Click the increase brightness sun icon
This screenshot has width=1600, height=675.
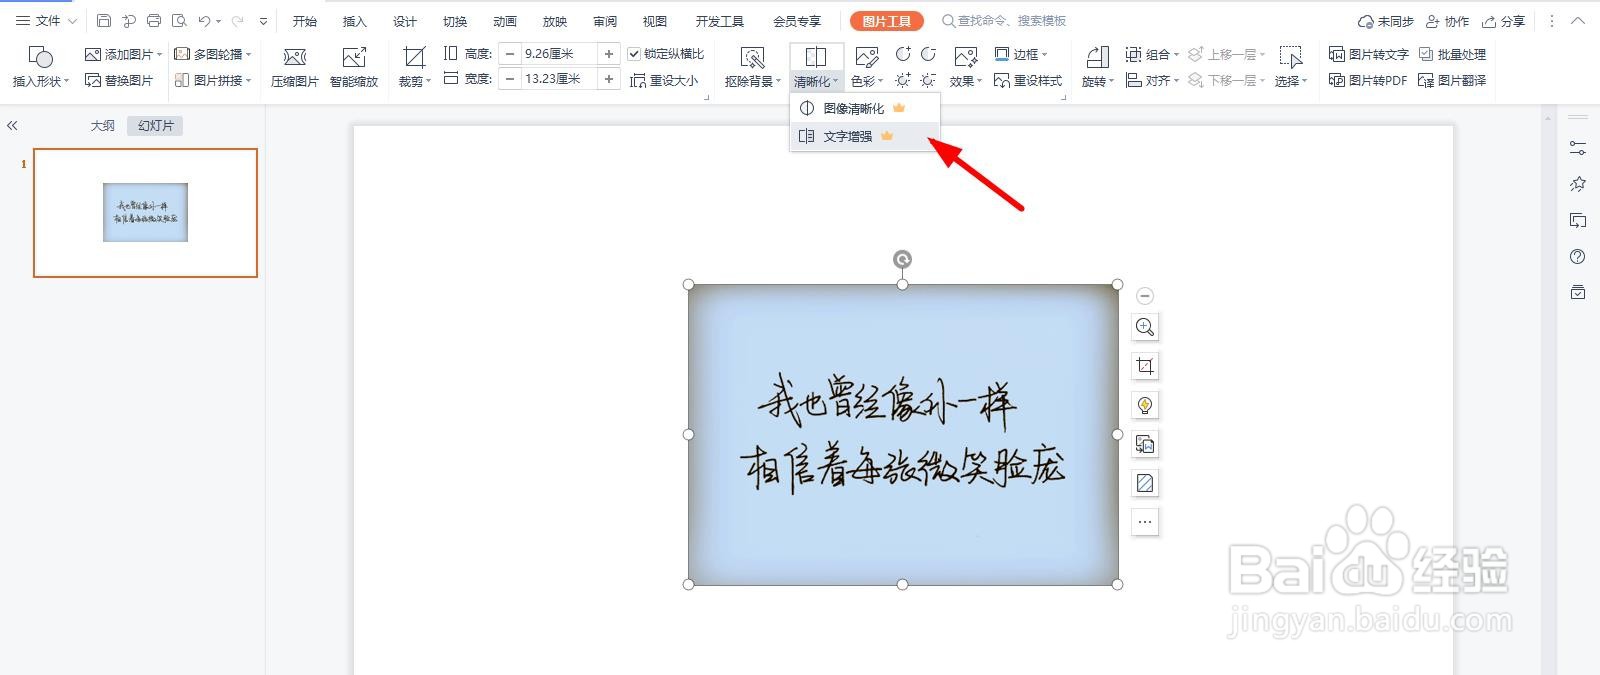tap(903, 80)
